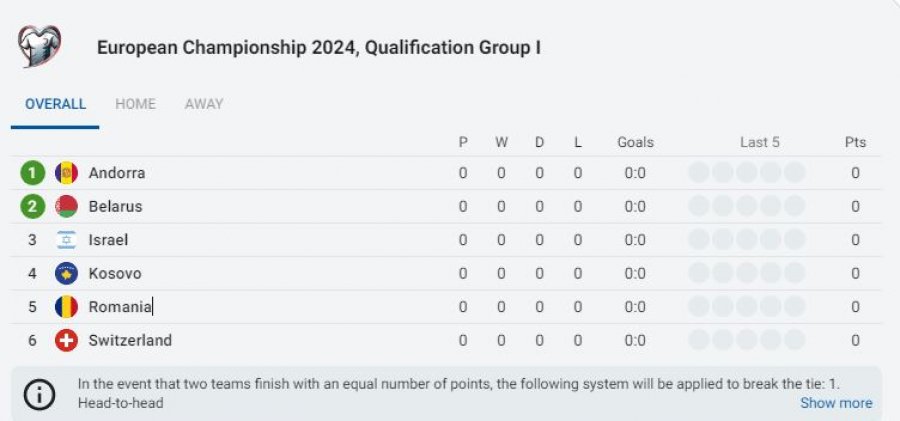The width and height of the screenshot is (900, 421).
Task: Select the OVERALL standings tab
Action: [x=55, y=104]
